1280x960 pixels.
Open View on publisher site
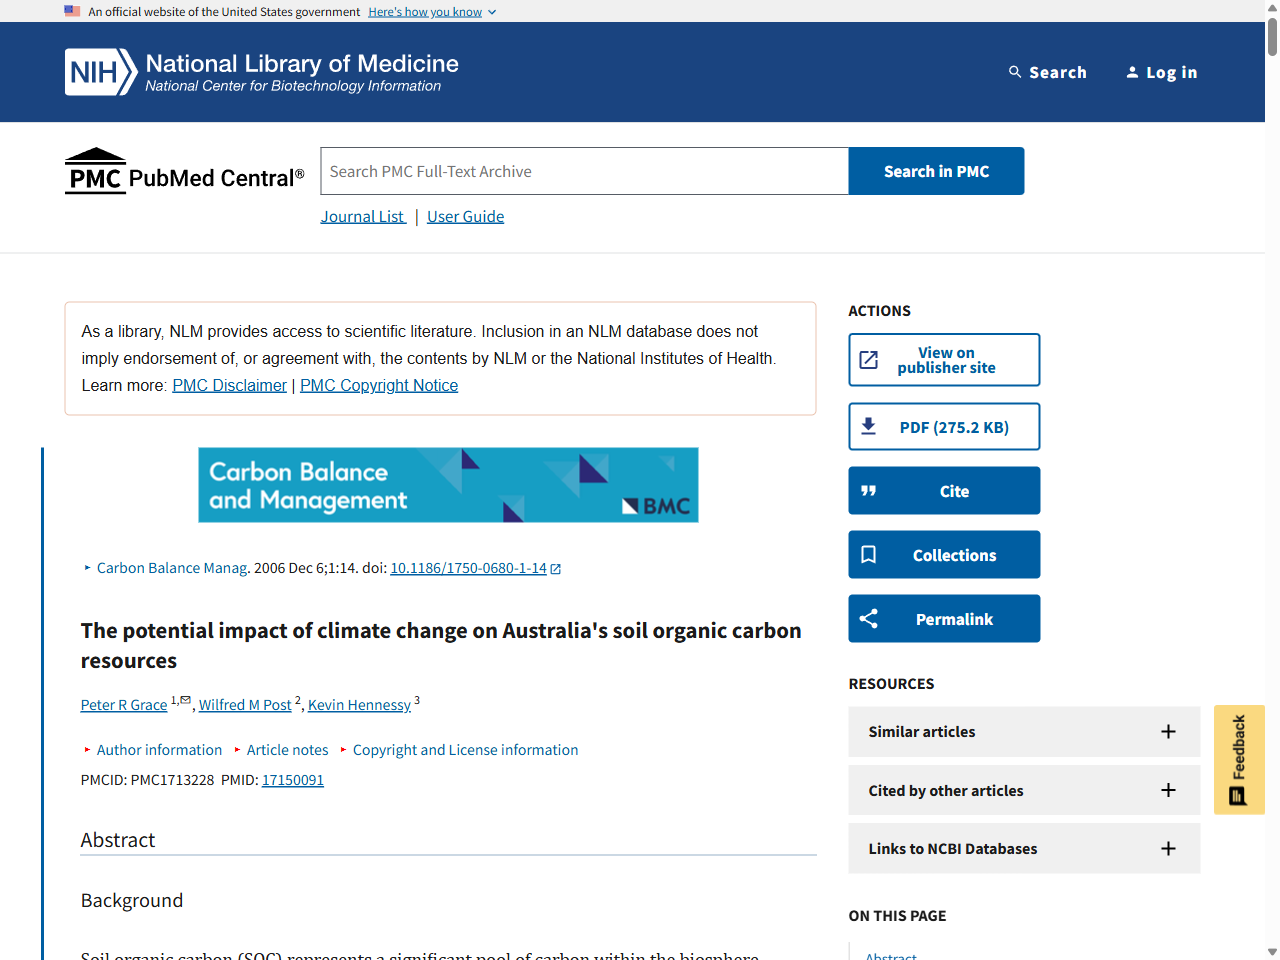(944, 360)
